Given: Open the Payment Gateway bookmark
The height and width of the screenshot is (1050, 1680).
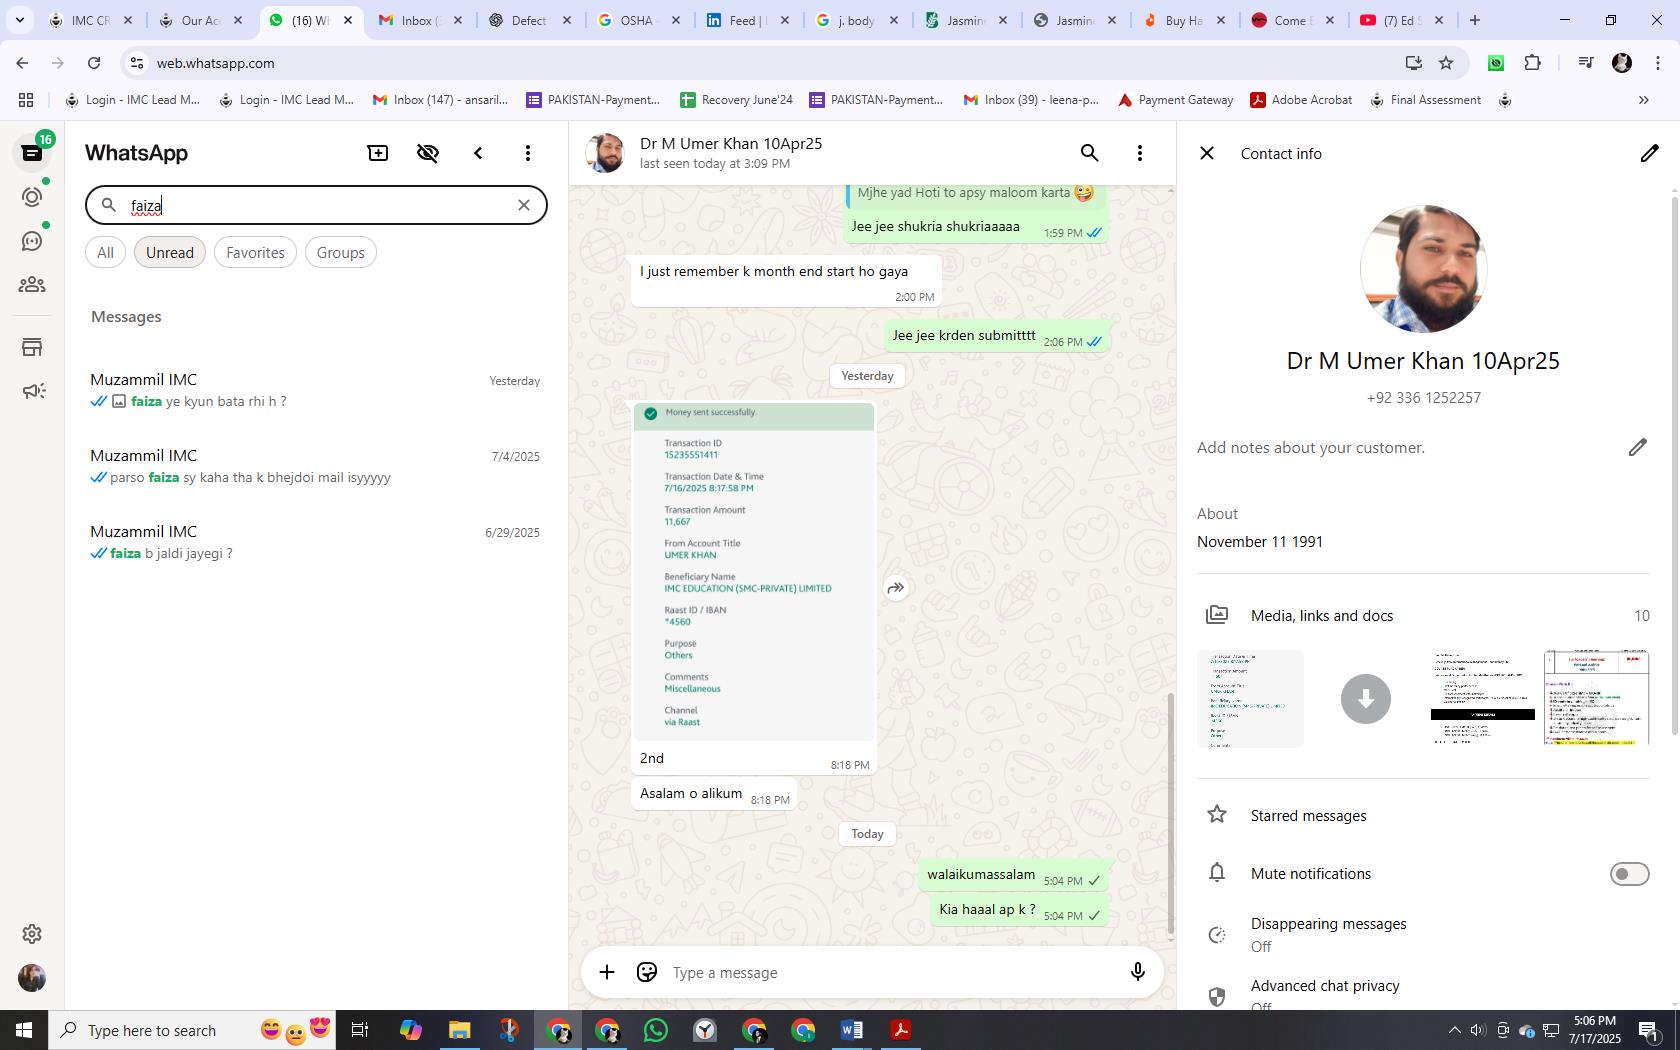Looking at the screenshot, I should [x=1175, y=100].
